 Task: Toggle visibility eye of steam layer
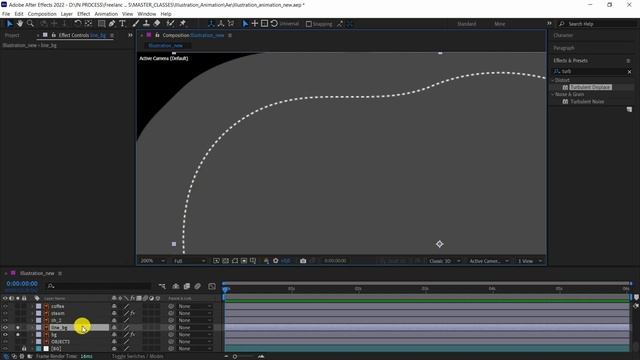click(x=5, y=313)
